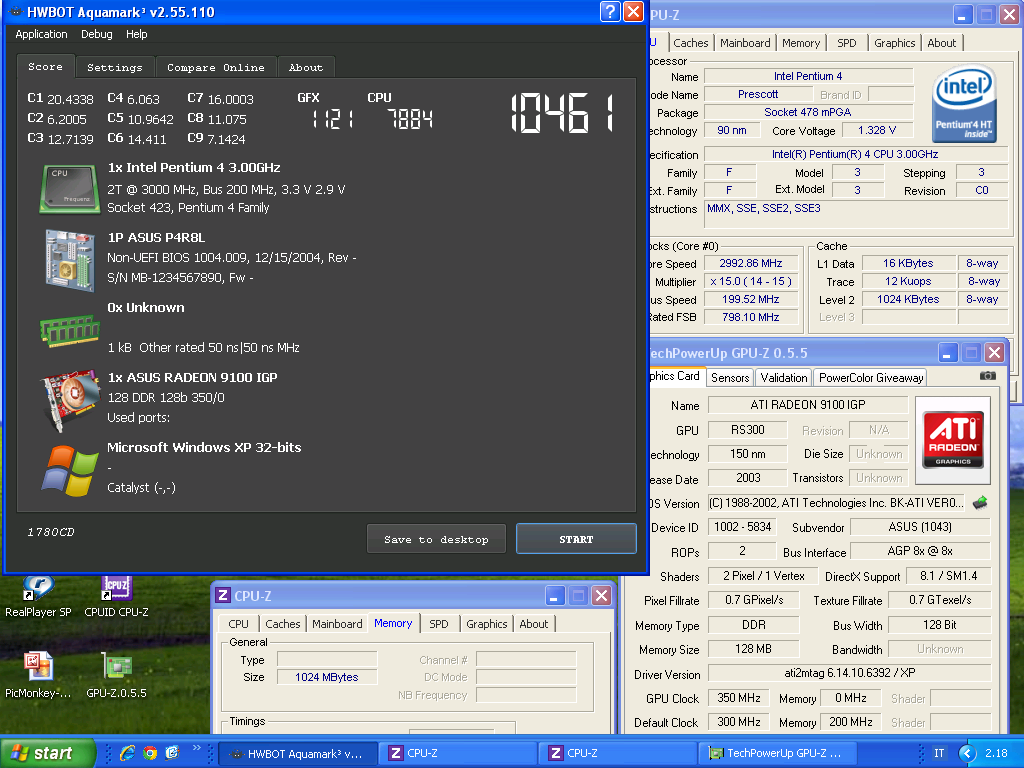The width and height of the screenshot is (1024, 768).
Task: Switch to the Compare Online tab
Action: [216, 67]
